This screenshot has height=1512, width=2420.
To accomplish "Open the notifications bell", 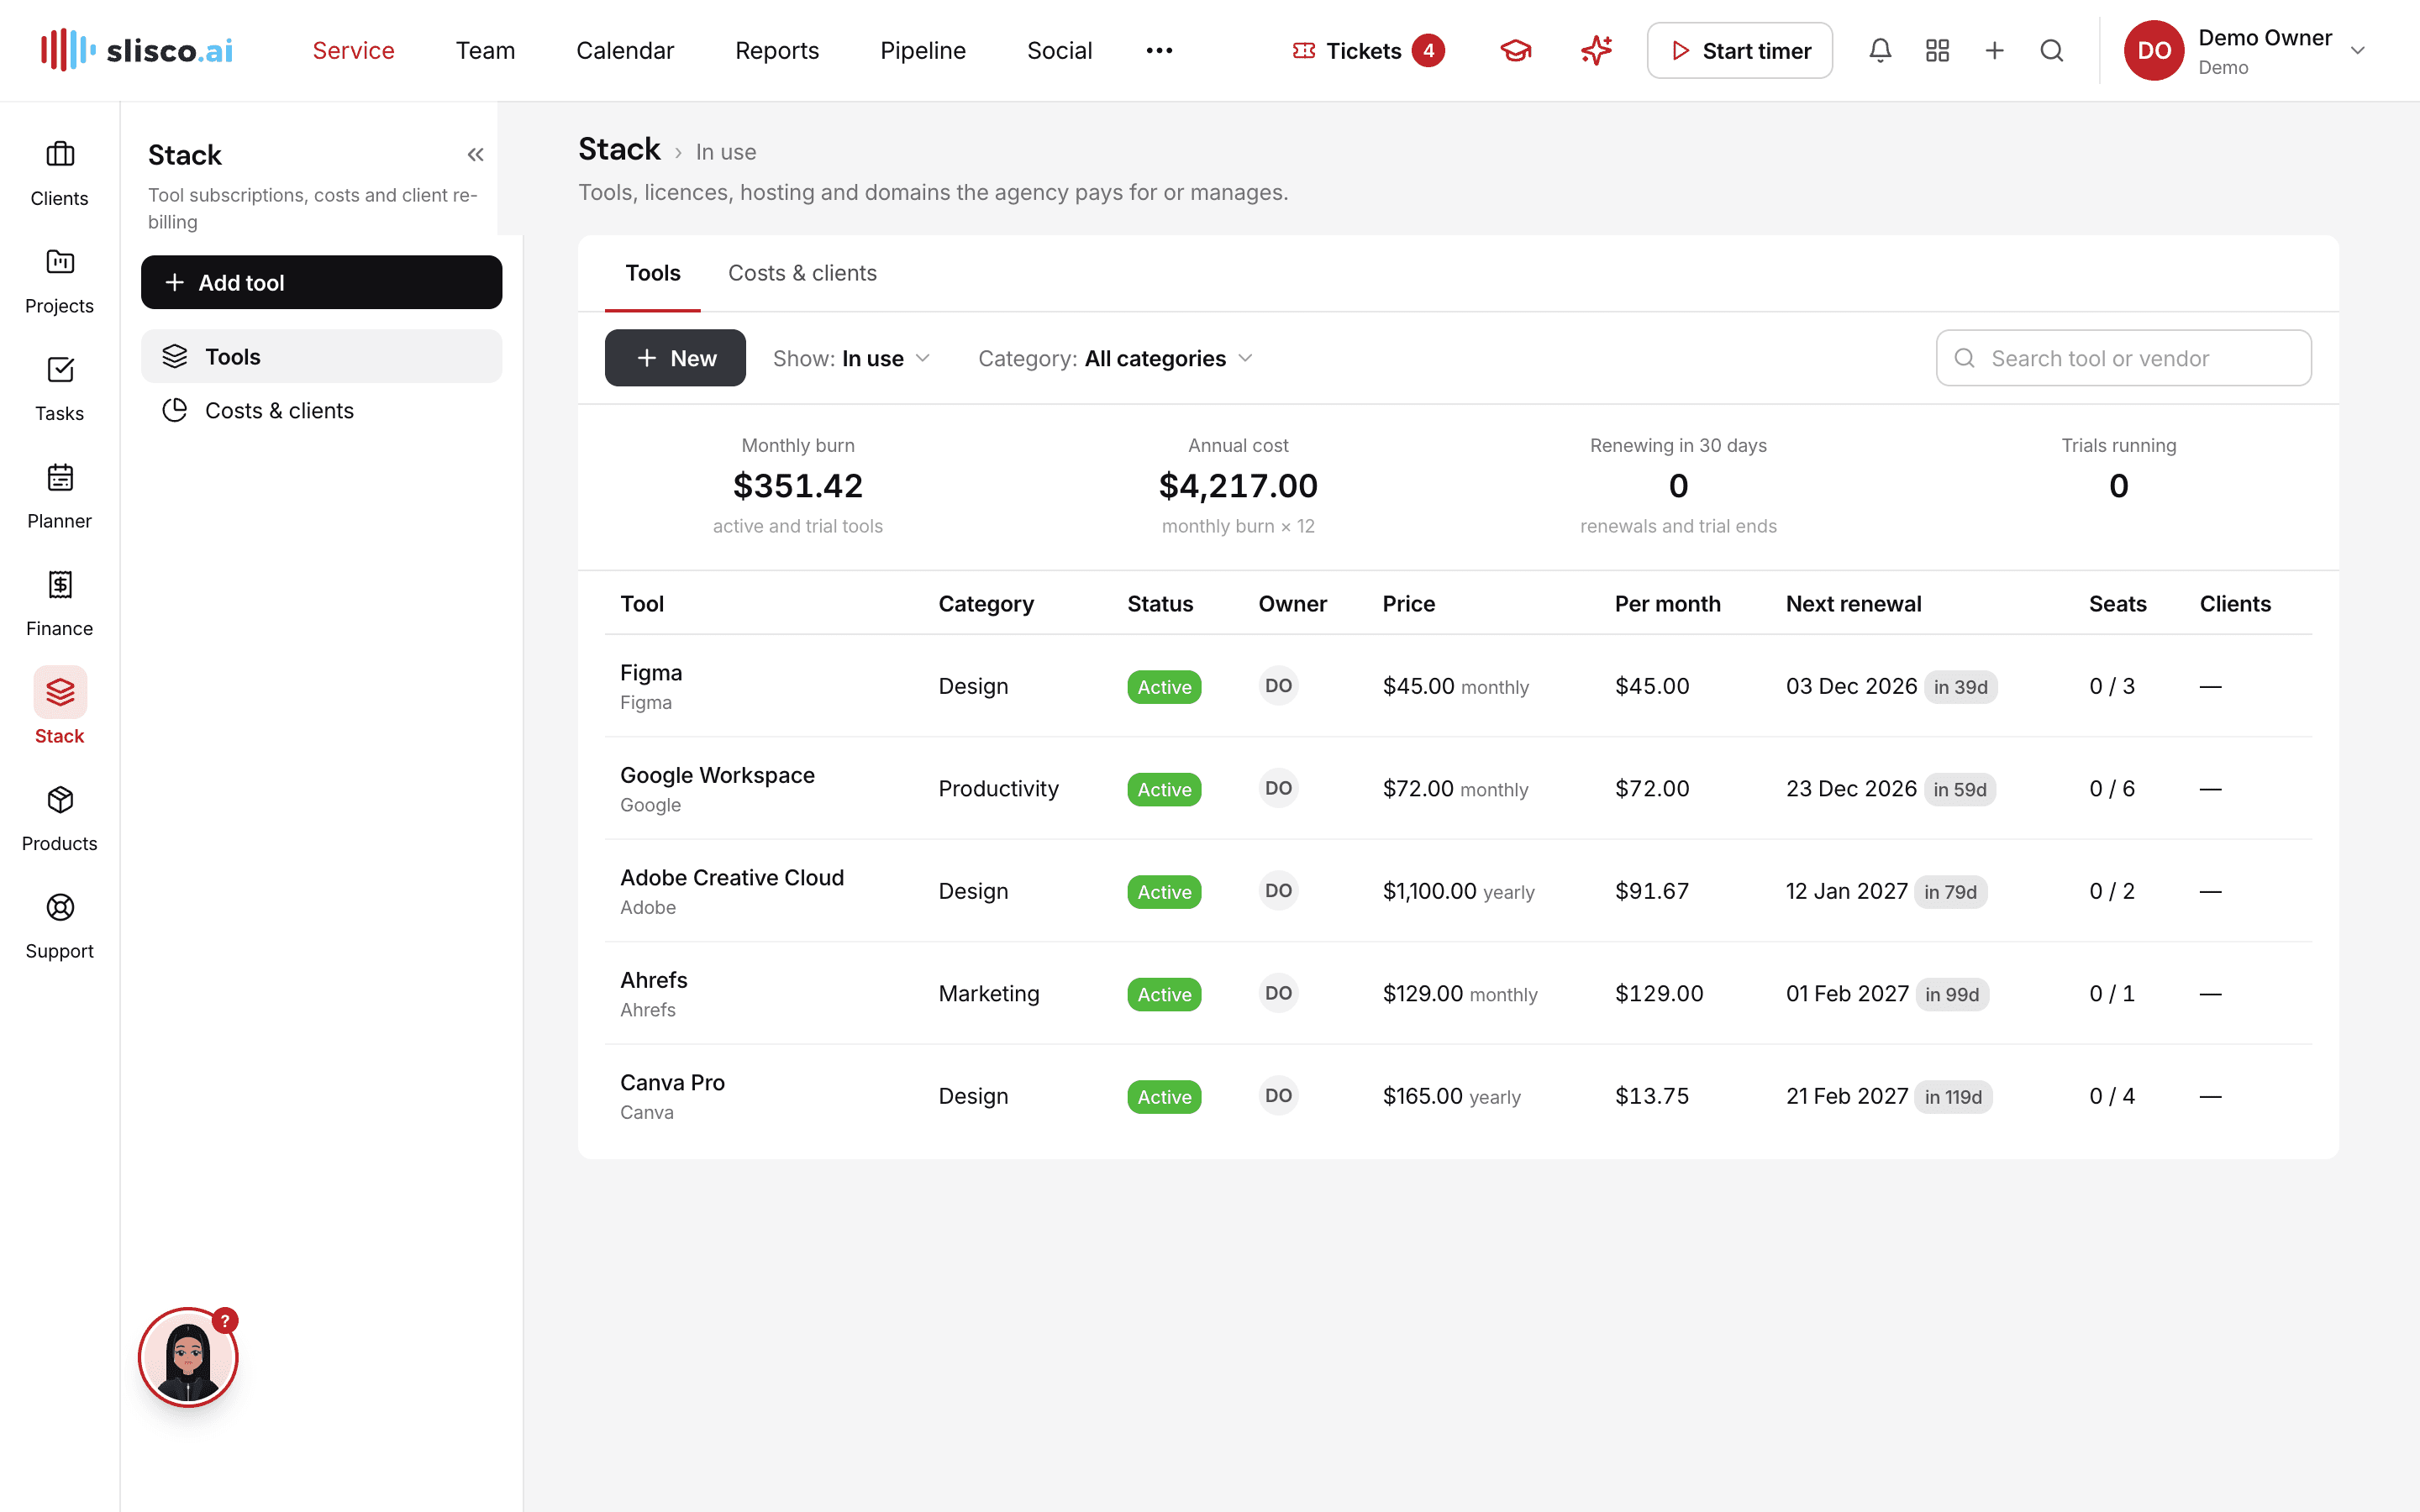I will pos(1880,50).
